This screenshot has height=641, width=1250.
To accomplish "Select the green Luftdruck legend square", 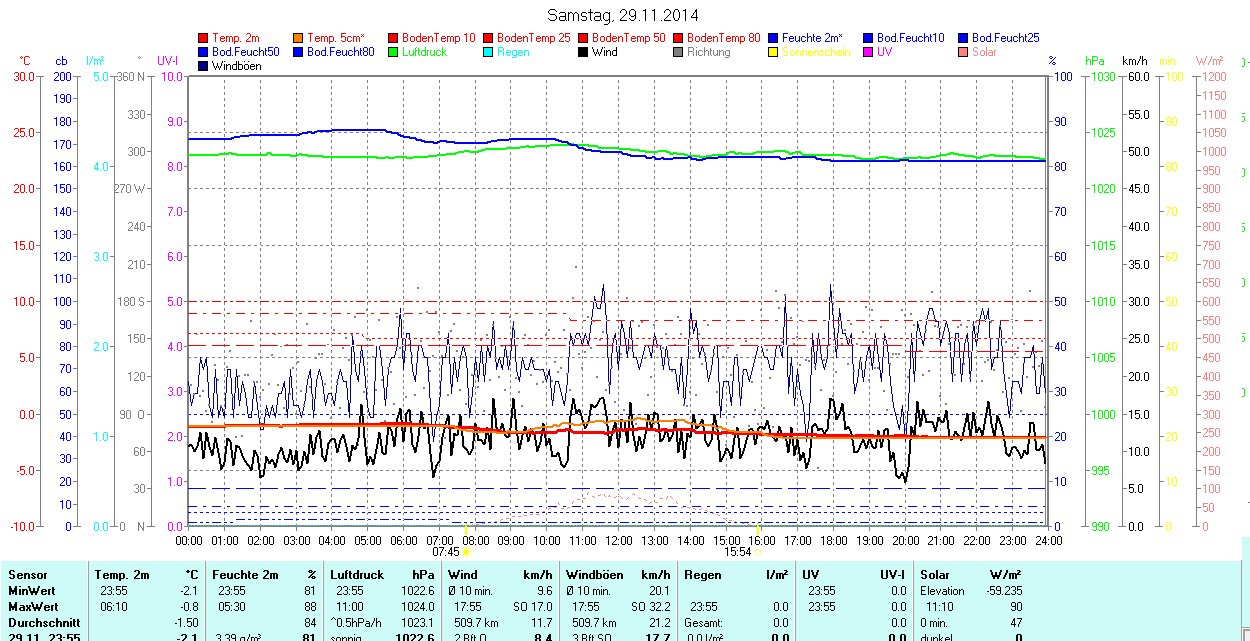I will click(x=393, y=52).
